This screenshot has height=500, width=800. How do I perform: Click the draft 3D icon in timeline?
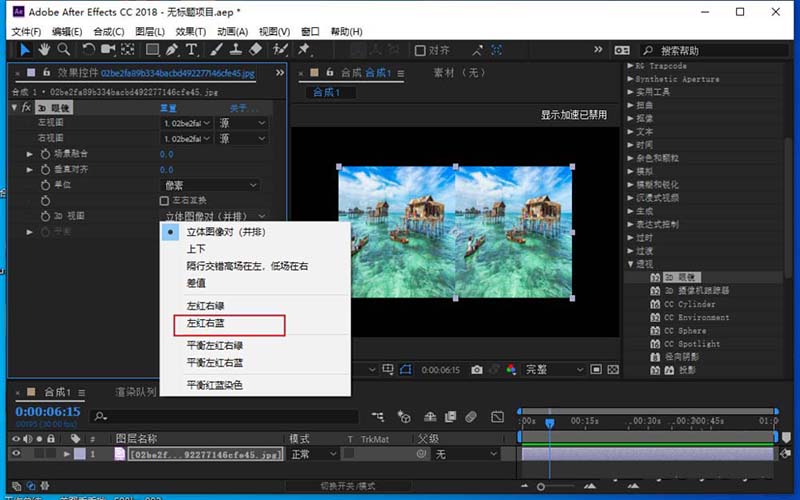(x=404, y=417)
